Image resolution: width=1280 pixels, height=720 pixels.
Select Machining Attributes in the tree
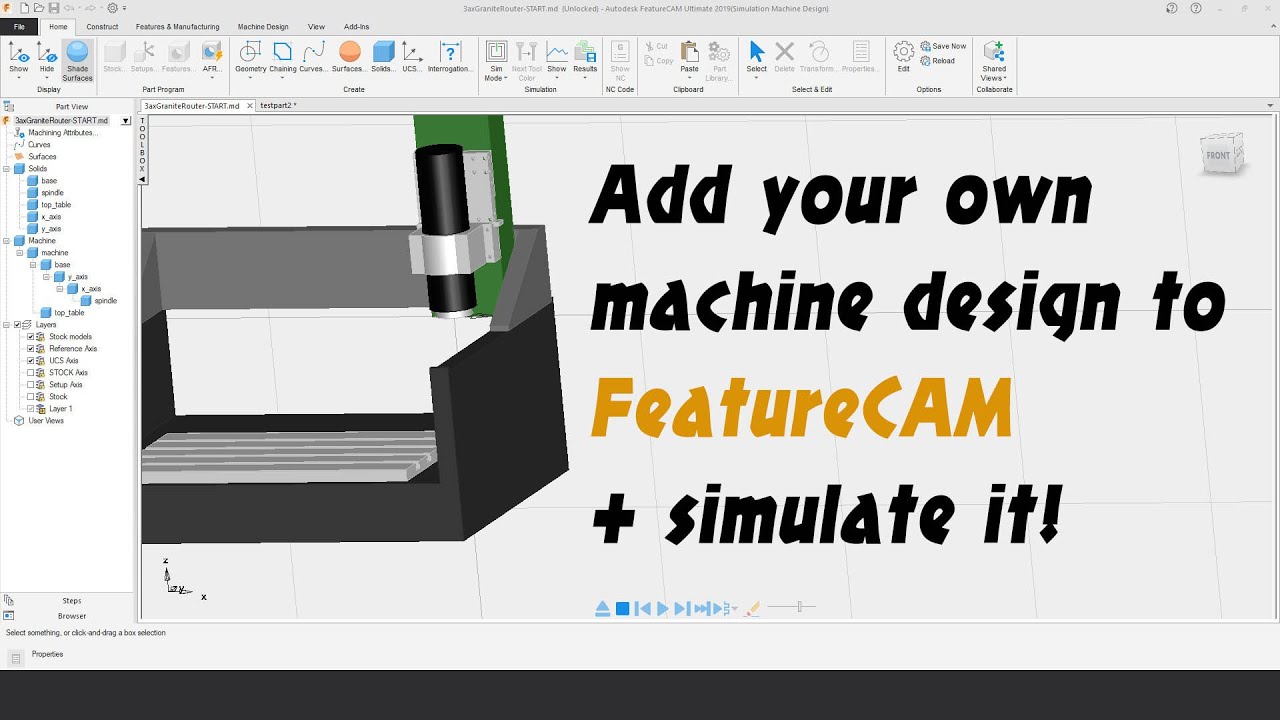(62, 133)
